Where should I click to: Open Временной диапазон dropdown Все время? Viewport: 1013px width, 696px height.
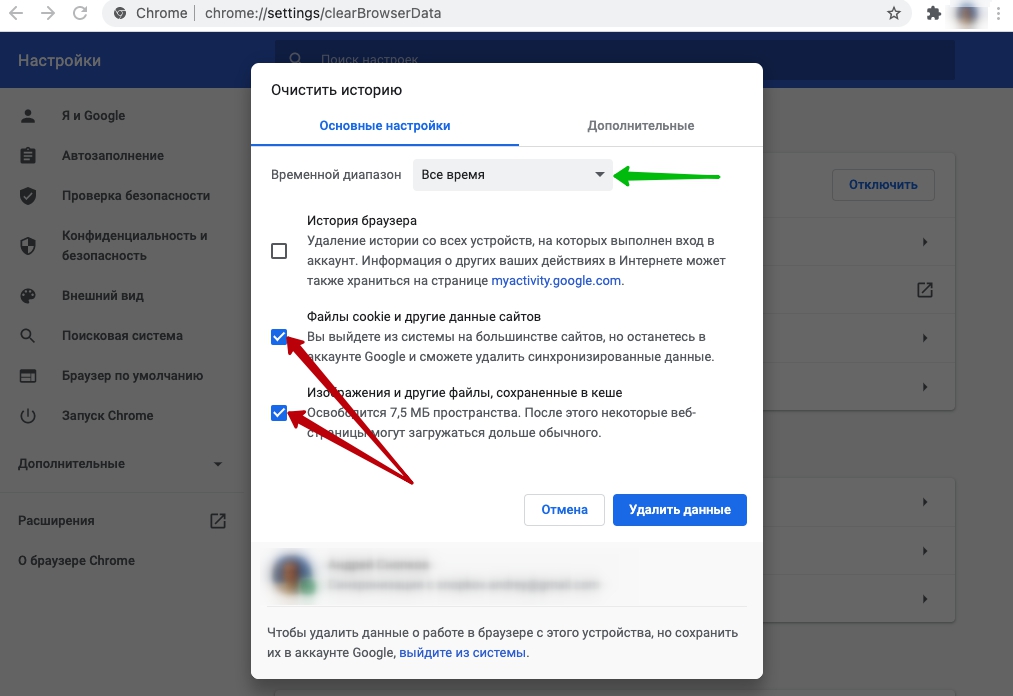(x=512, y=175)
